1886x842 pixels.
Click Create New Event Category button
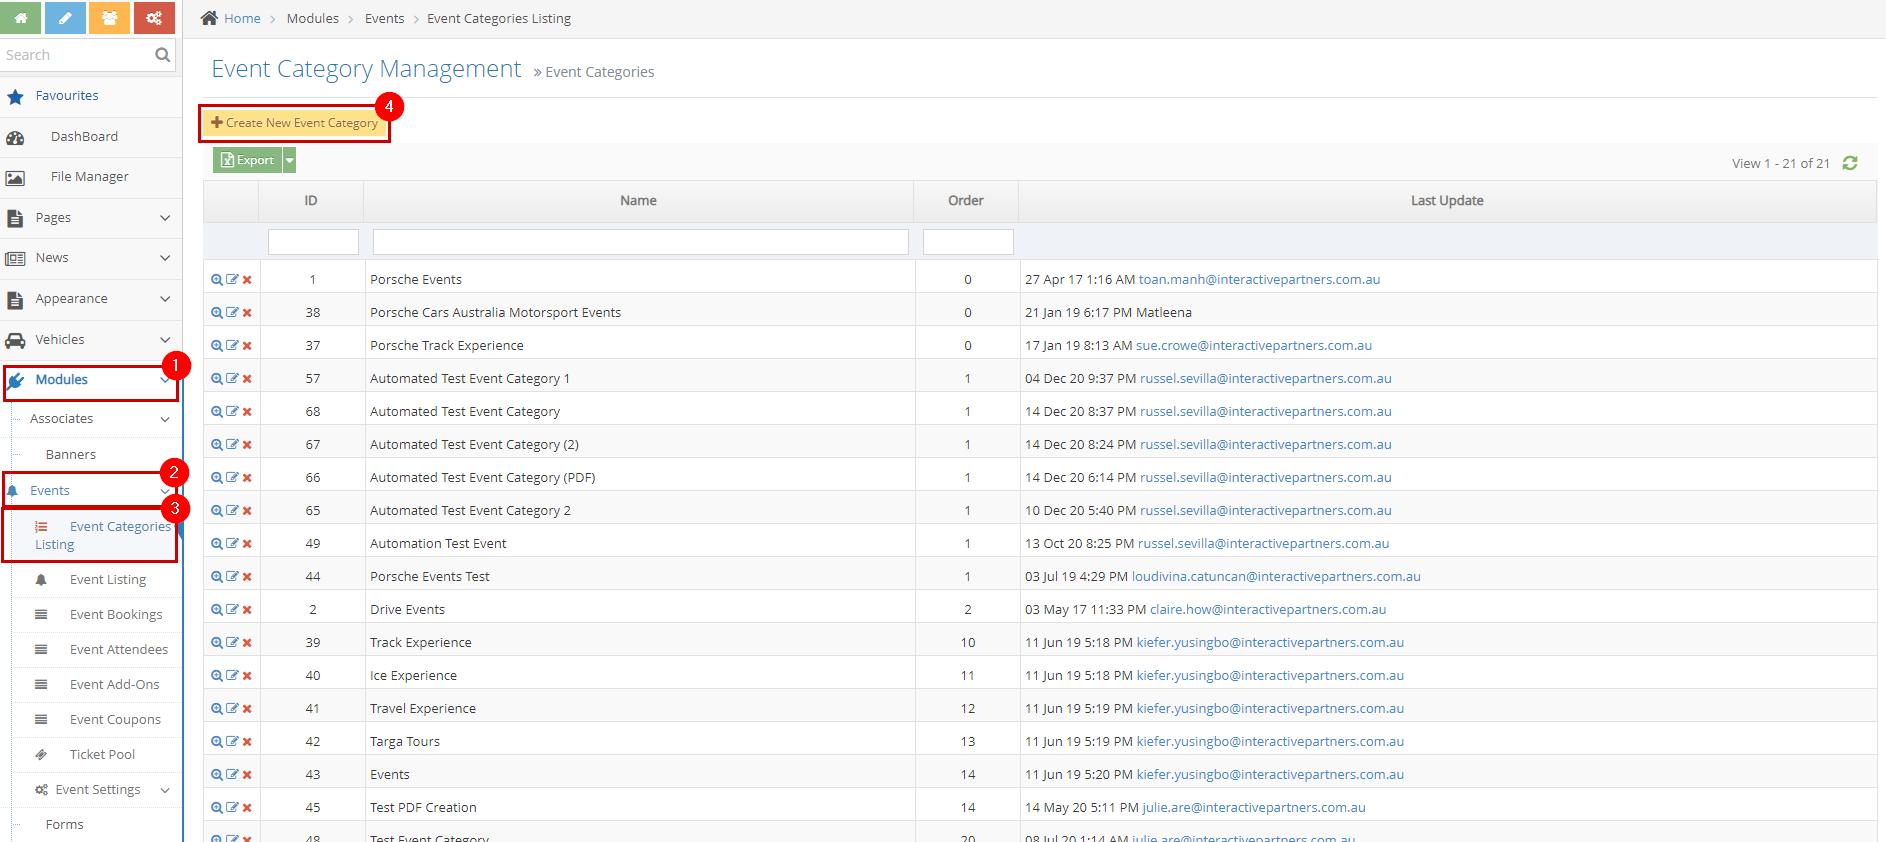coord(295,123)
